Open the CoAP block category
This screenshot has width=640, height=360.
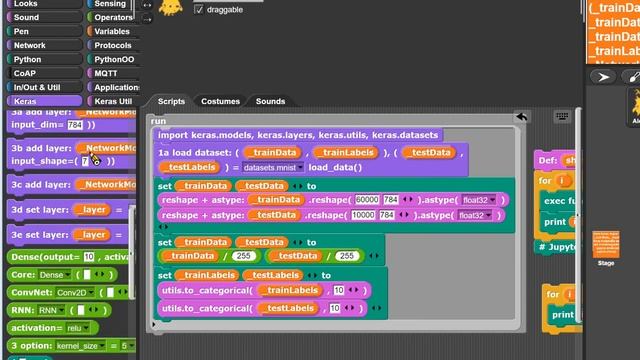tap(44, 73)
